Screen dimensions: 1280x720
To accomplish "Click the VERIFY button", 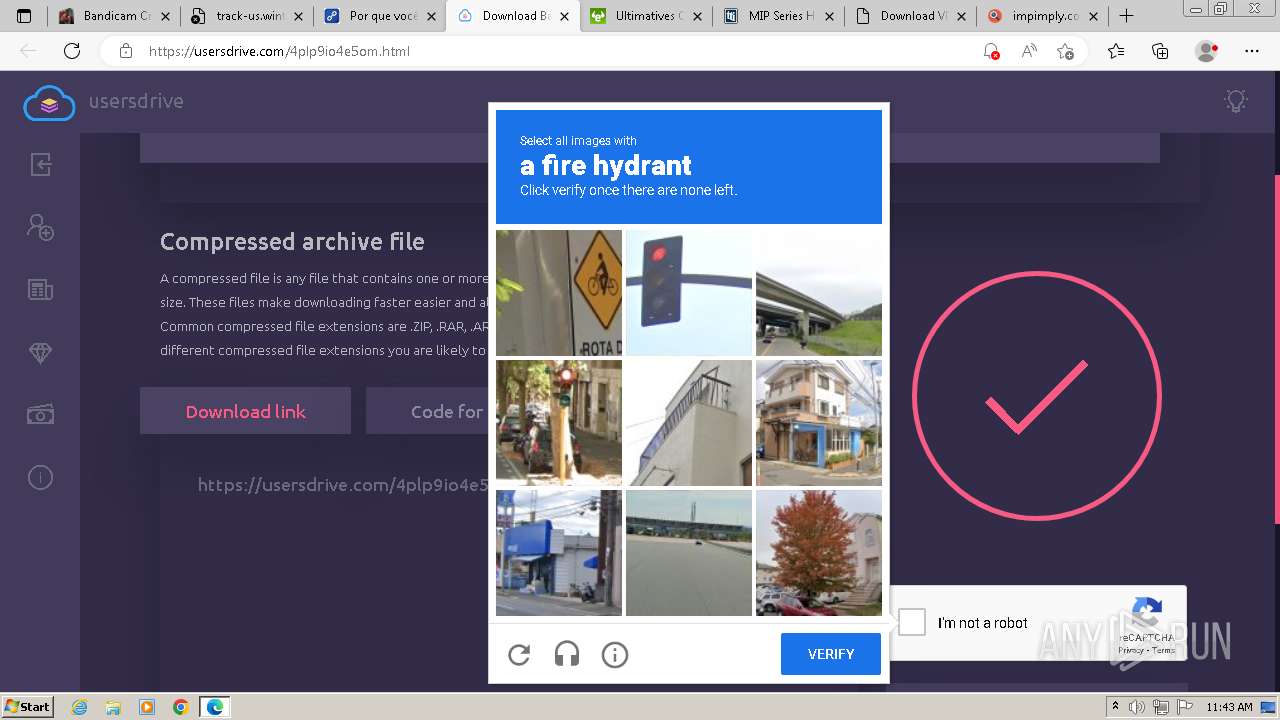I will (x=831, y=654).
